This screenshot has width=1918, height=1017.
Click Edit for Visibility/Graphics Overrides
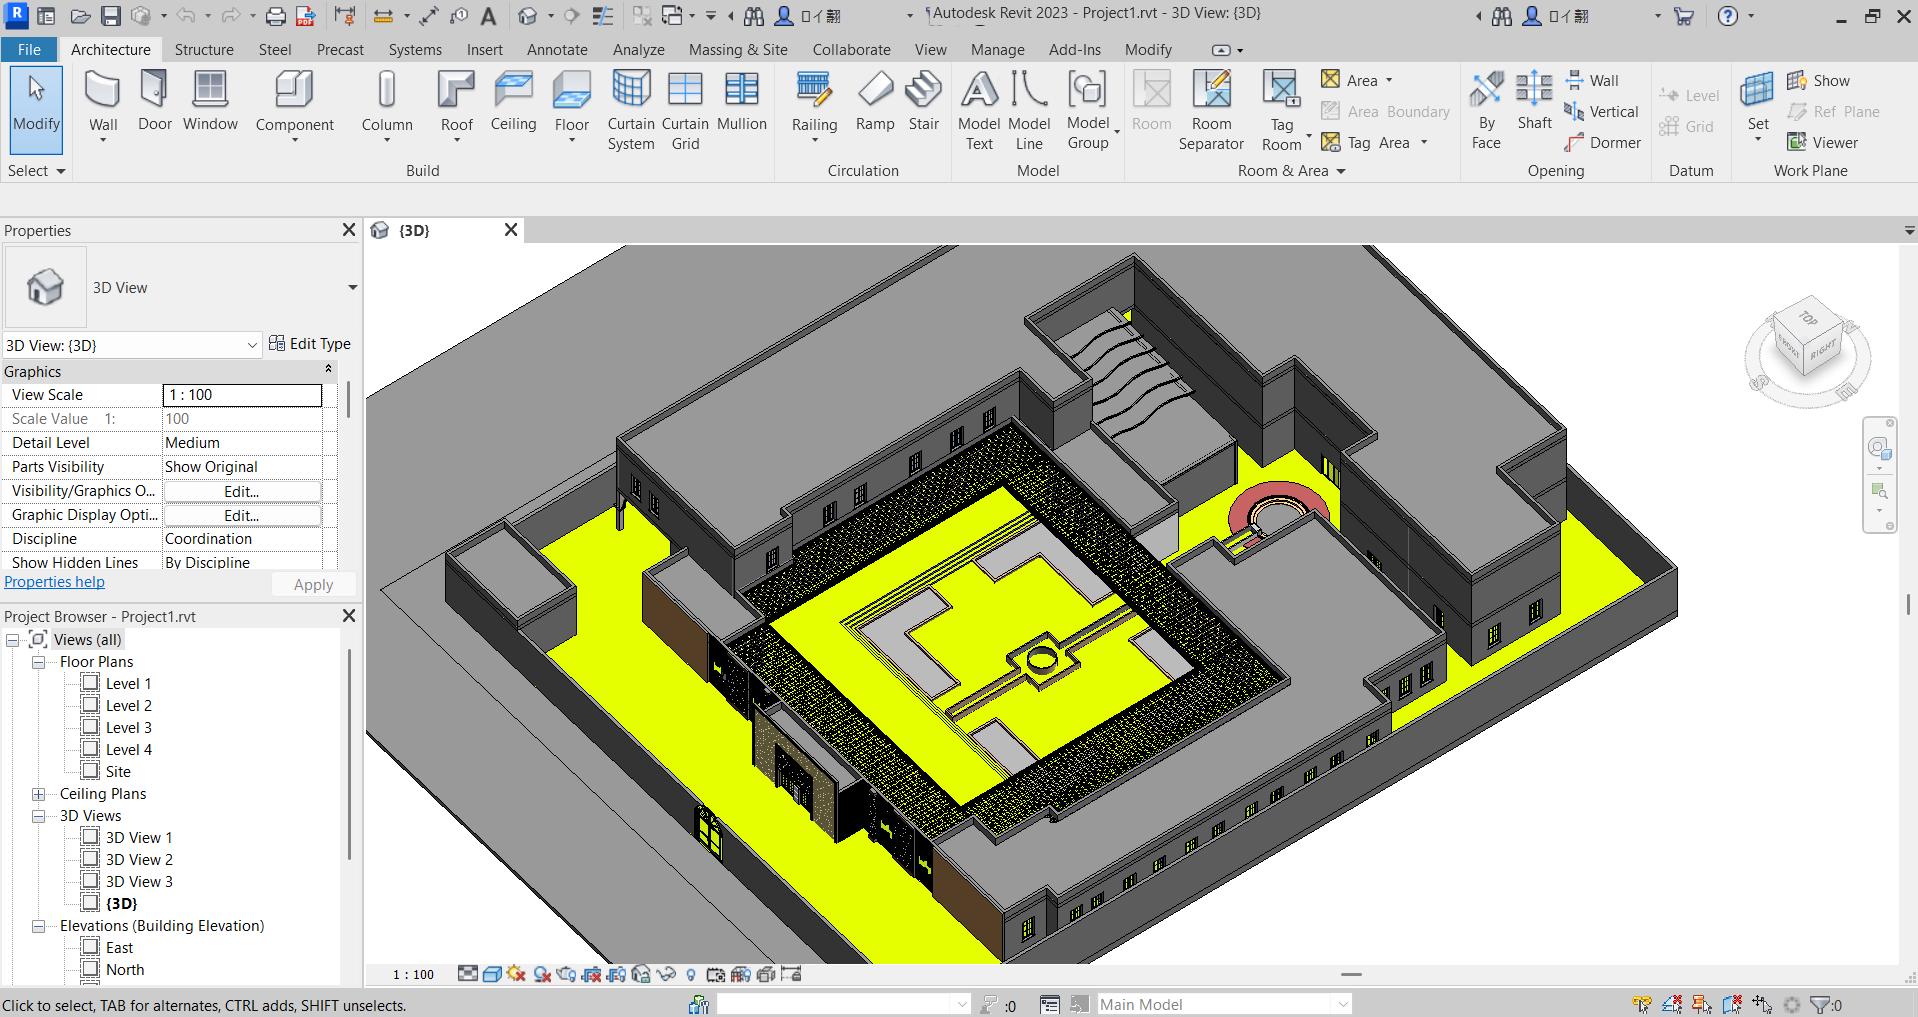242,491
